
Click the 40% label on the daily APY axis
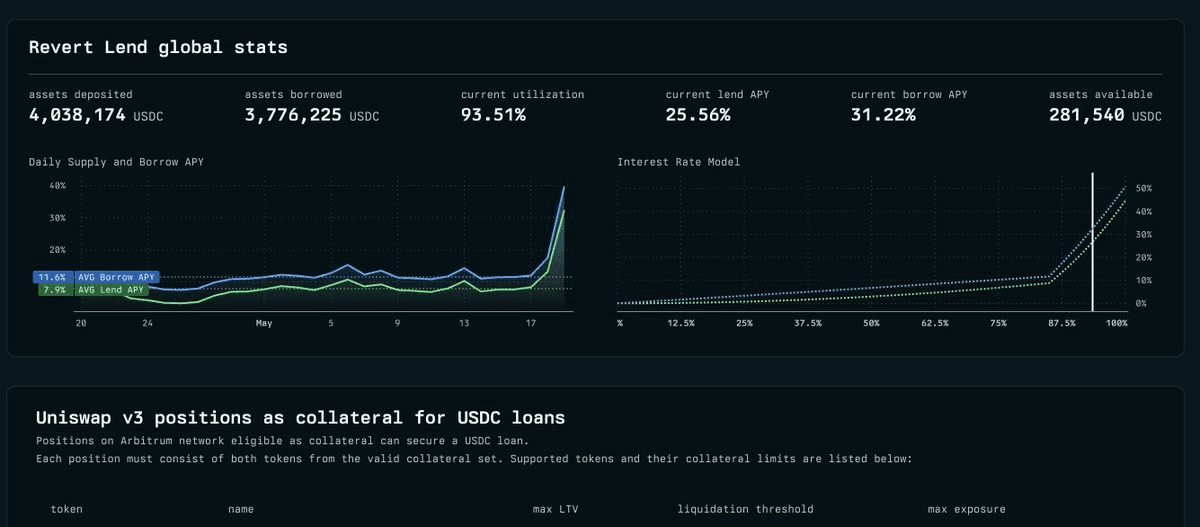tap(57, 185)
